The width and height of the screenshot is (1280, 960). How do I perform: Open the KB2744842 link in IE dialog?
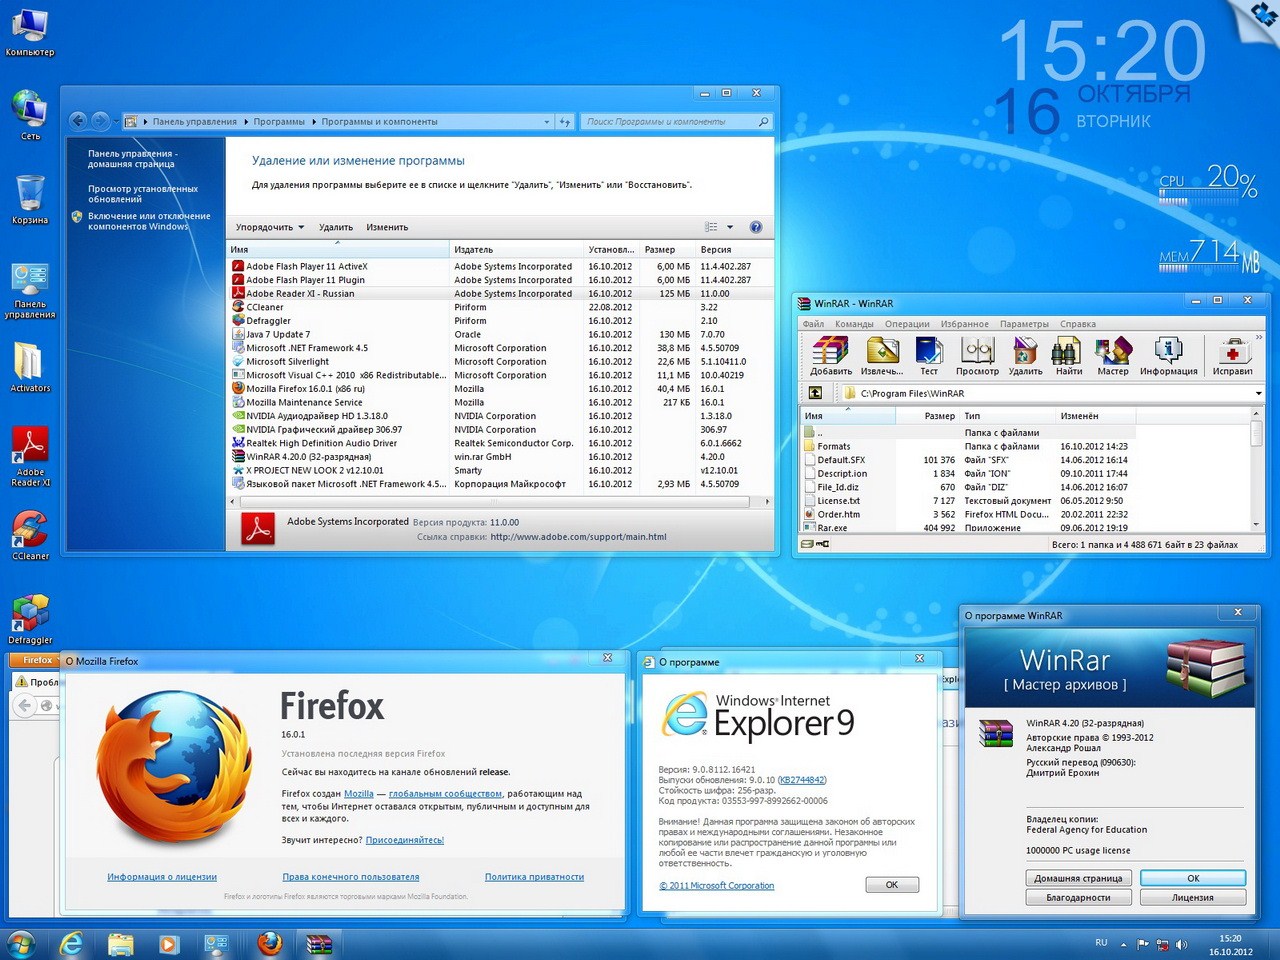click(x=802, y=780)
